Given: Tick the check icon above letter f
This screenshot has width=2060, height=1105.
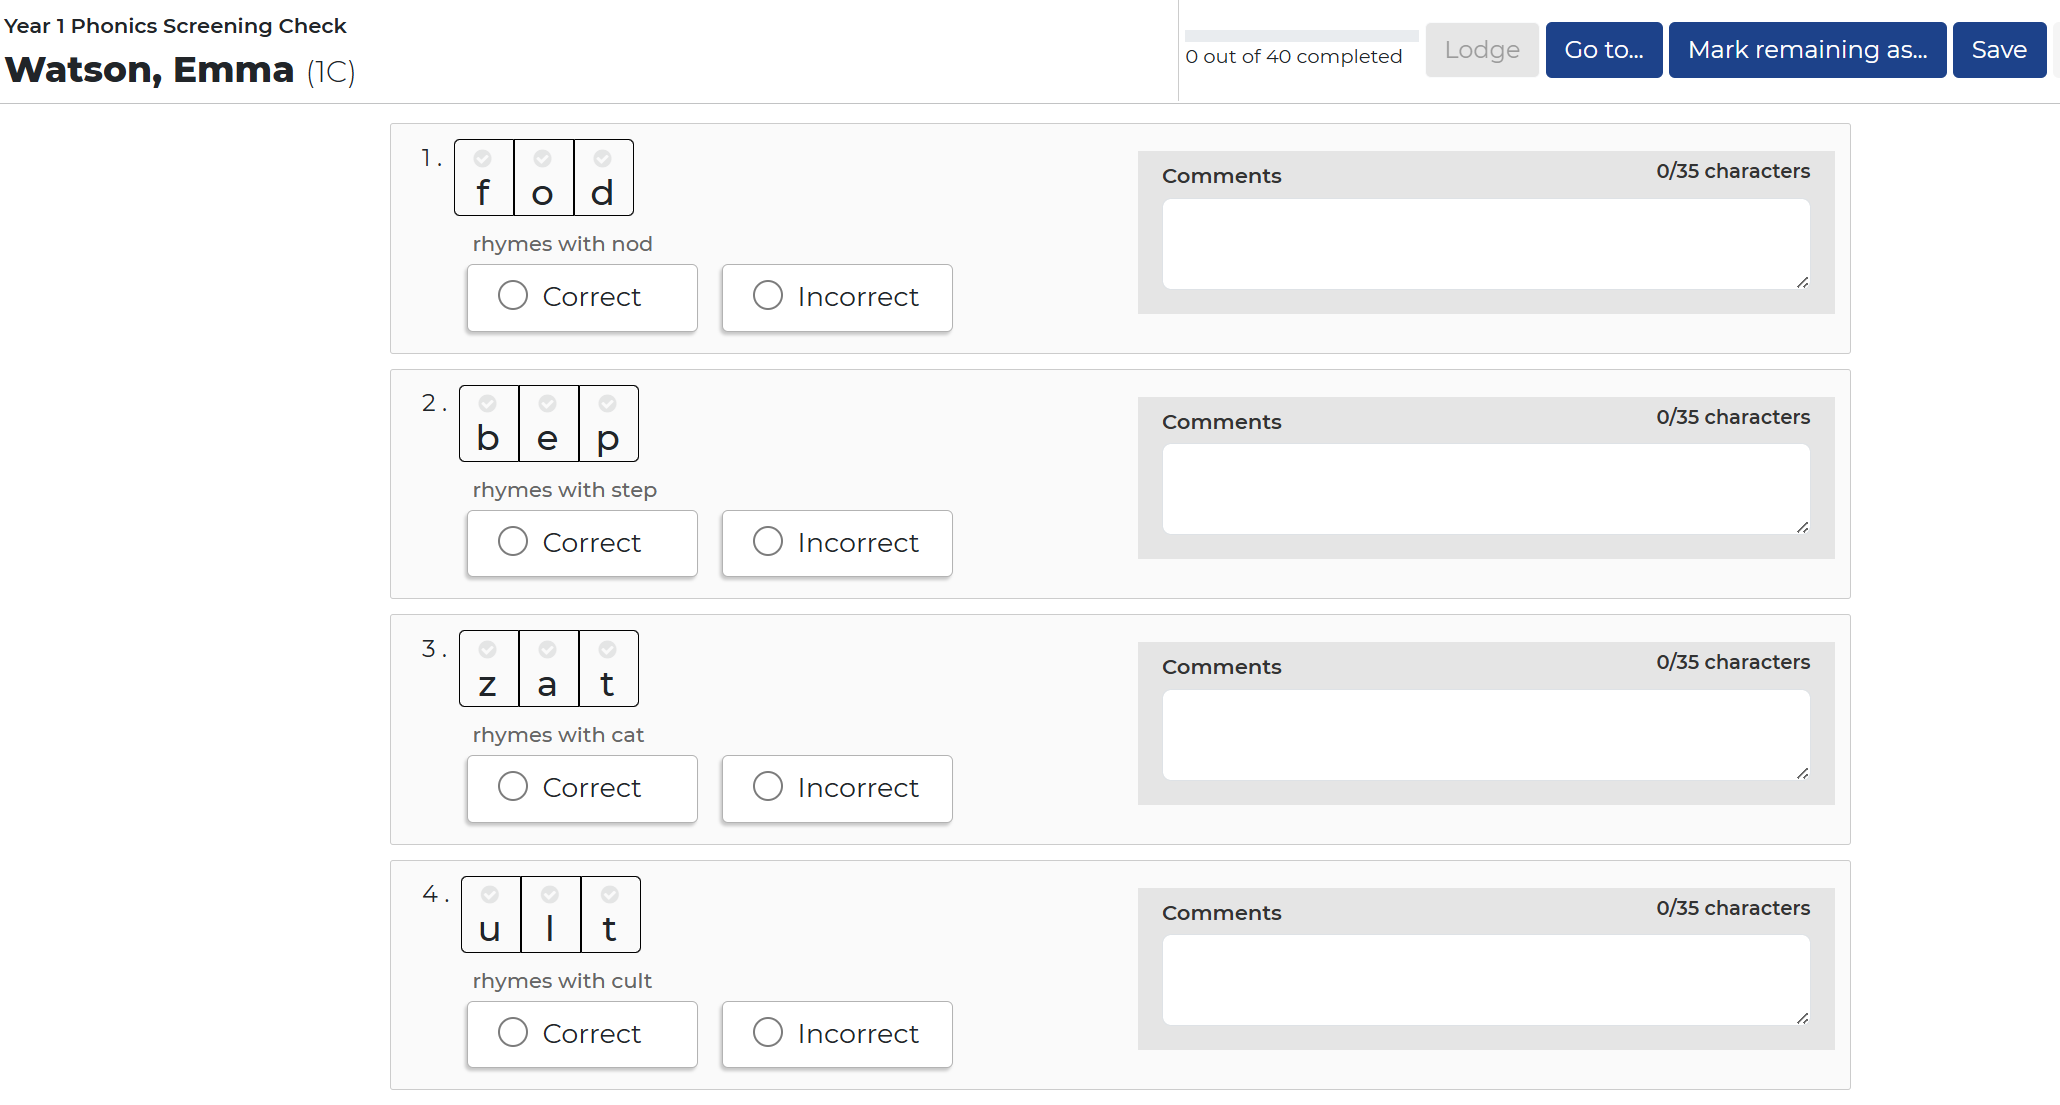Looking at the screenshot, I should coord(483,158).
